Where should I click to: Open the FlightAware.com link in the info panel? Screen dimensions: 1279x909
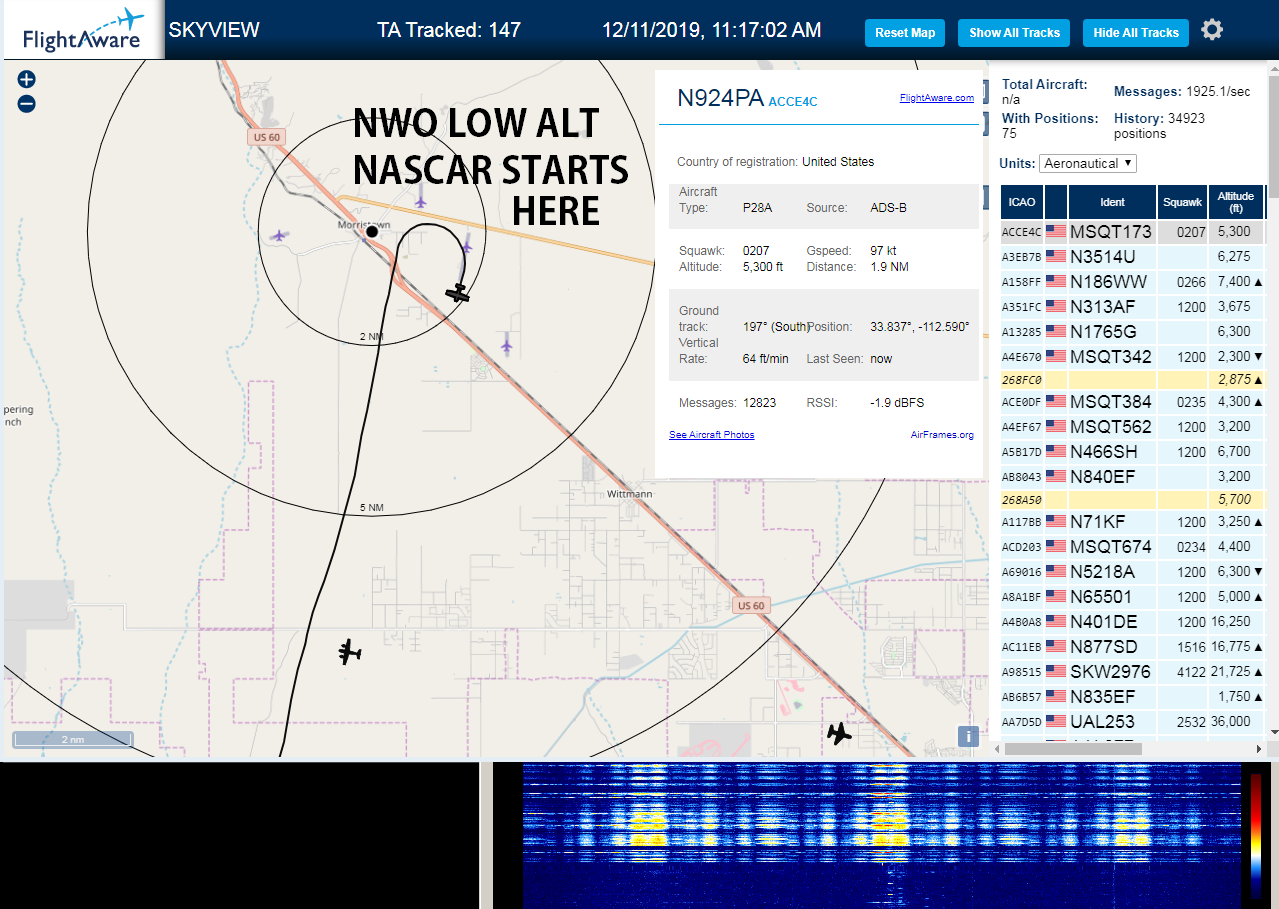(x=936, y=98)
